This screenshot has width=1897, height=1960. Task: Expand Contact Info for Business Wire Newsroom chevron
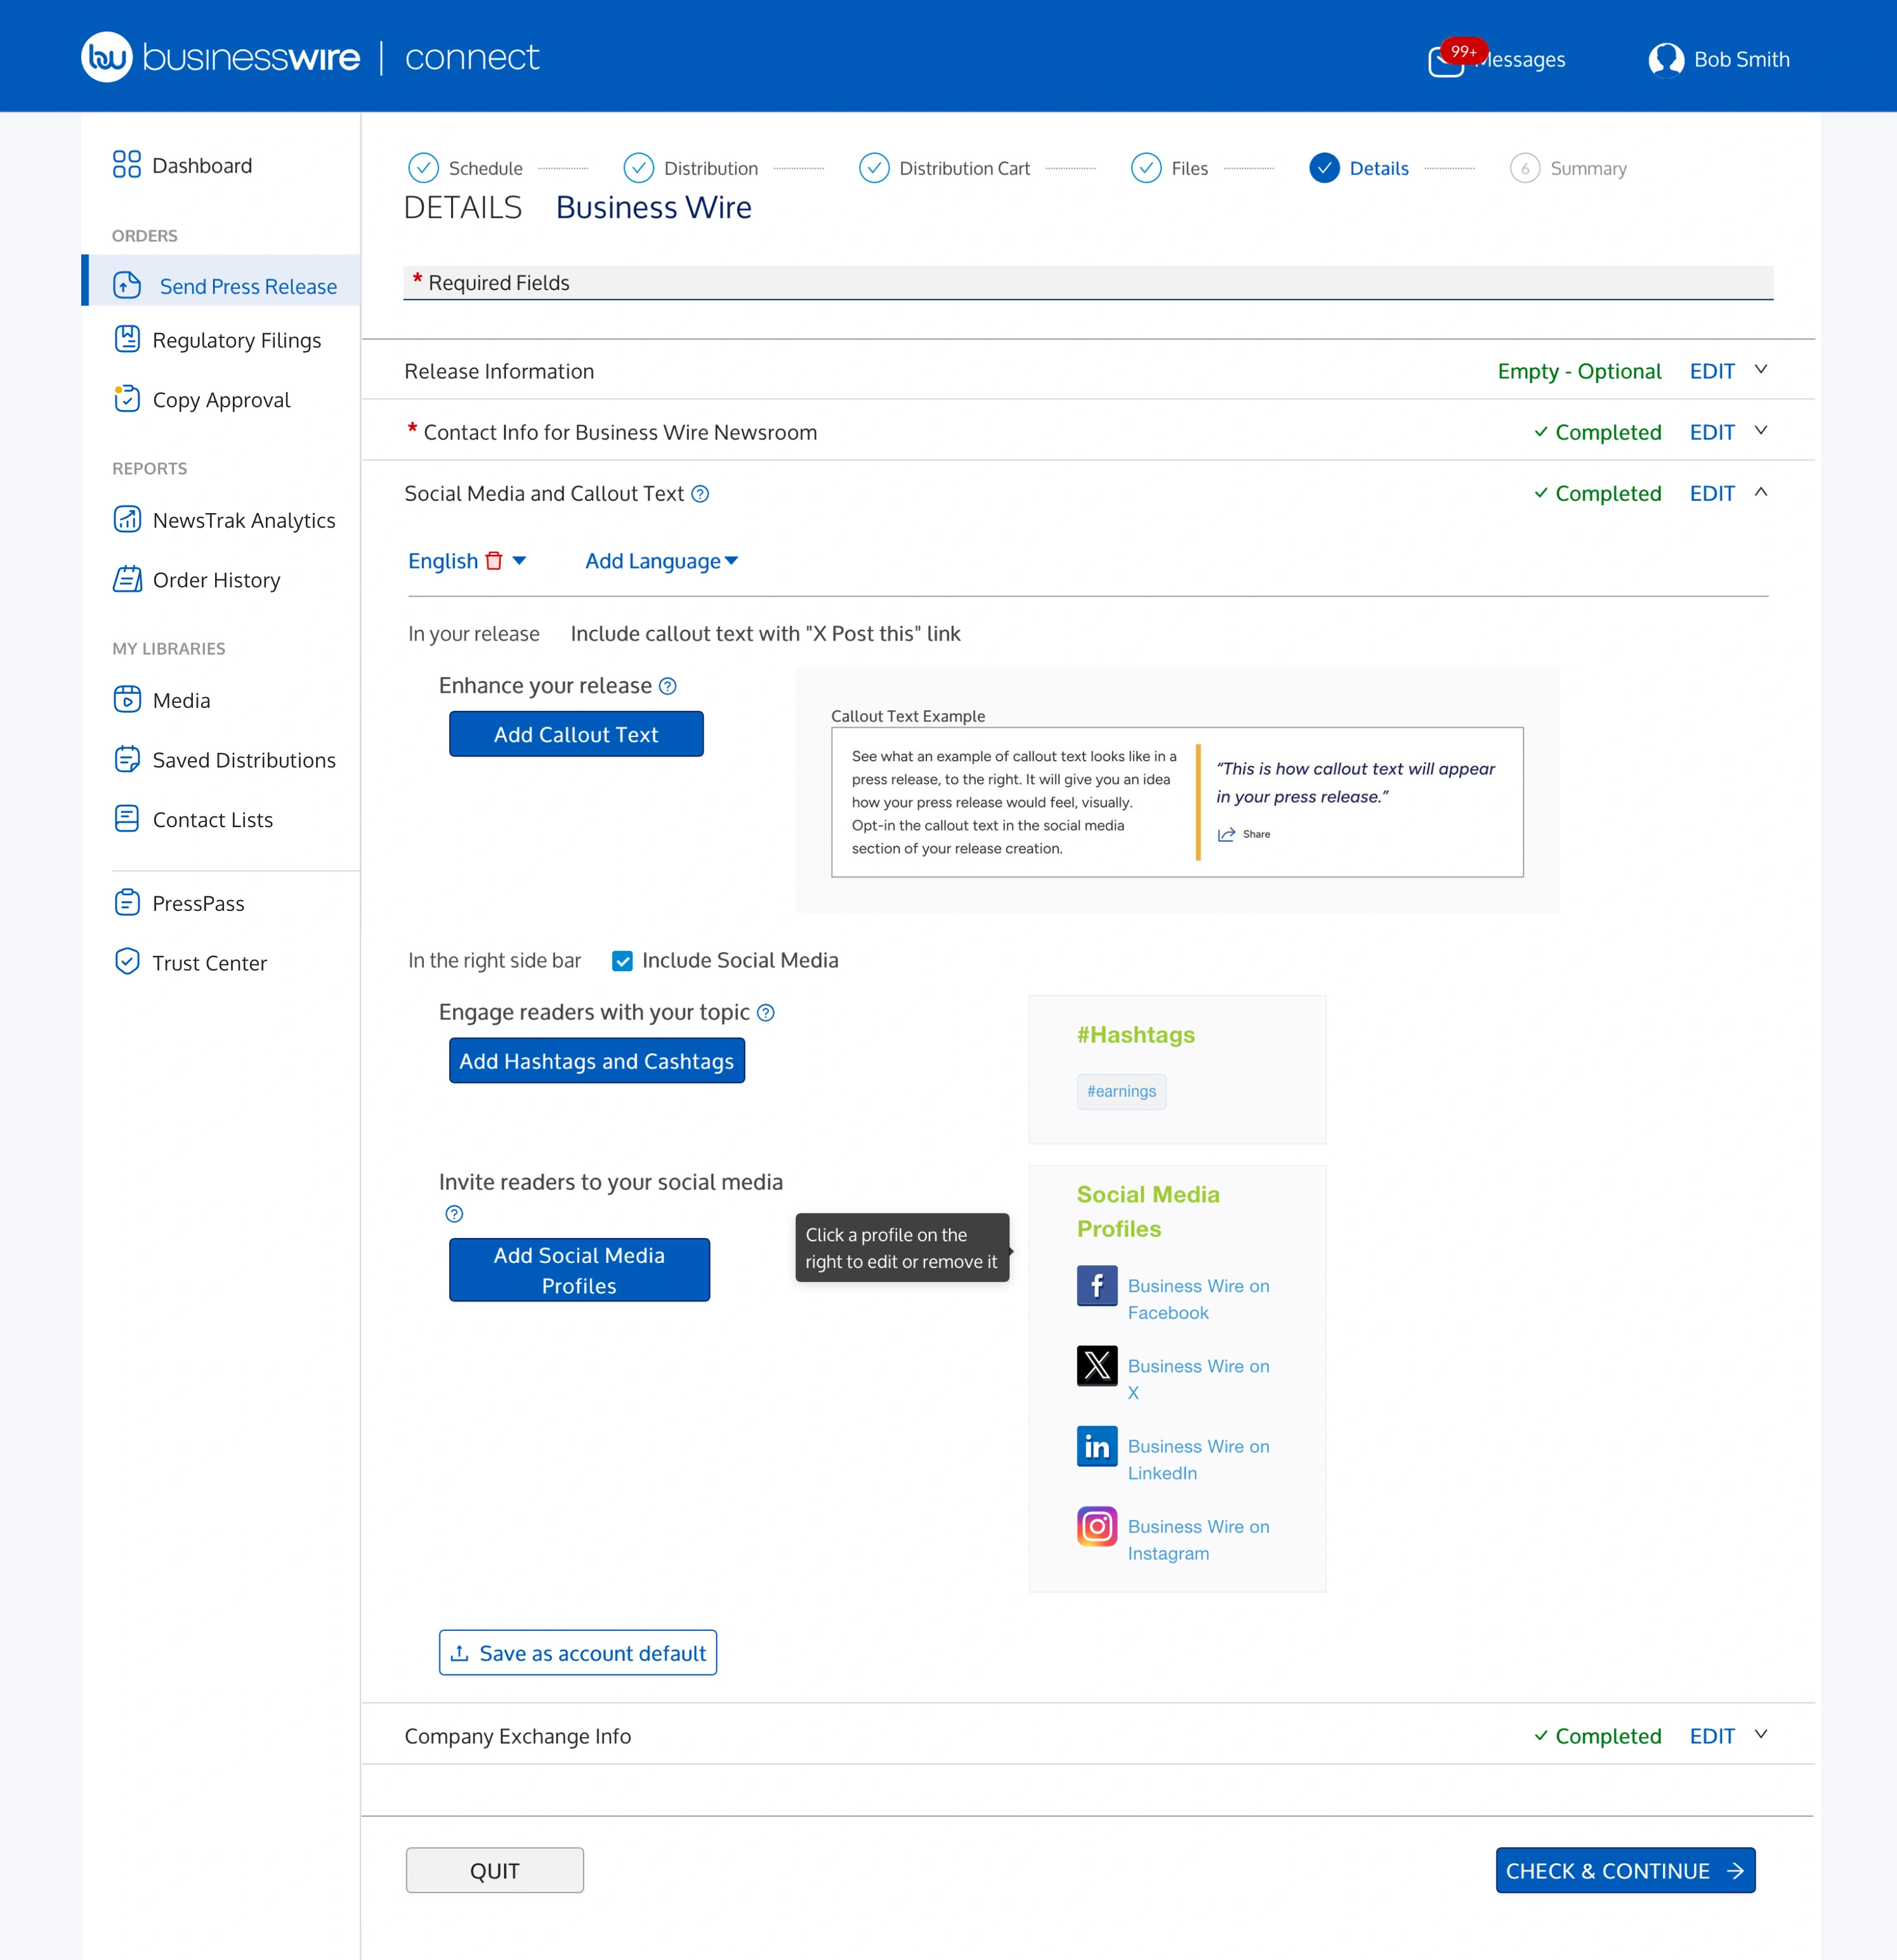[x=1761, y=431]
